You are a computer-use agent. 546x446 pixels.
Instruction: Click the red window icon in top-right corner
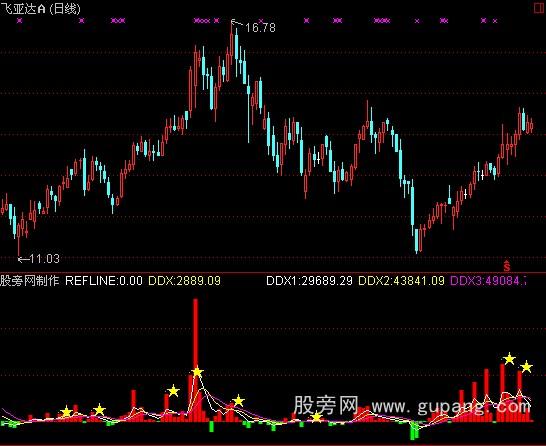click(540, 8)
